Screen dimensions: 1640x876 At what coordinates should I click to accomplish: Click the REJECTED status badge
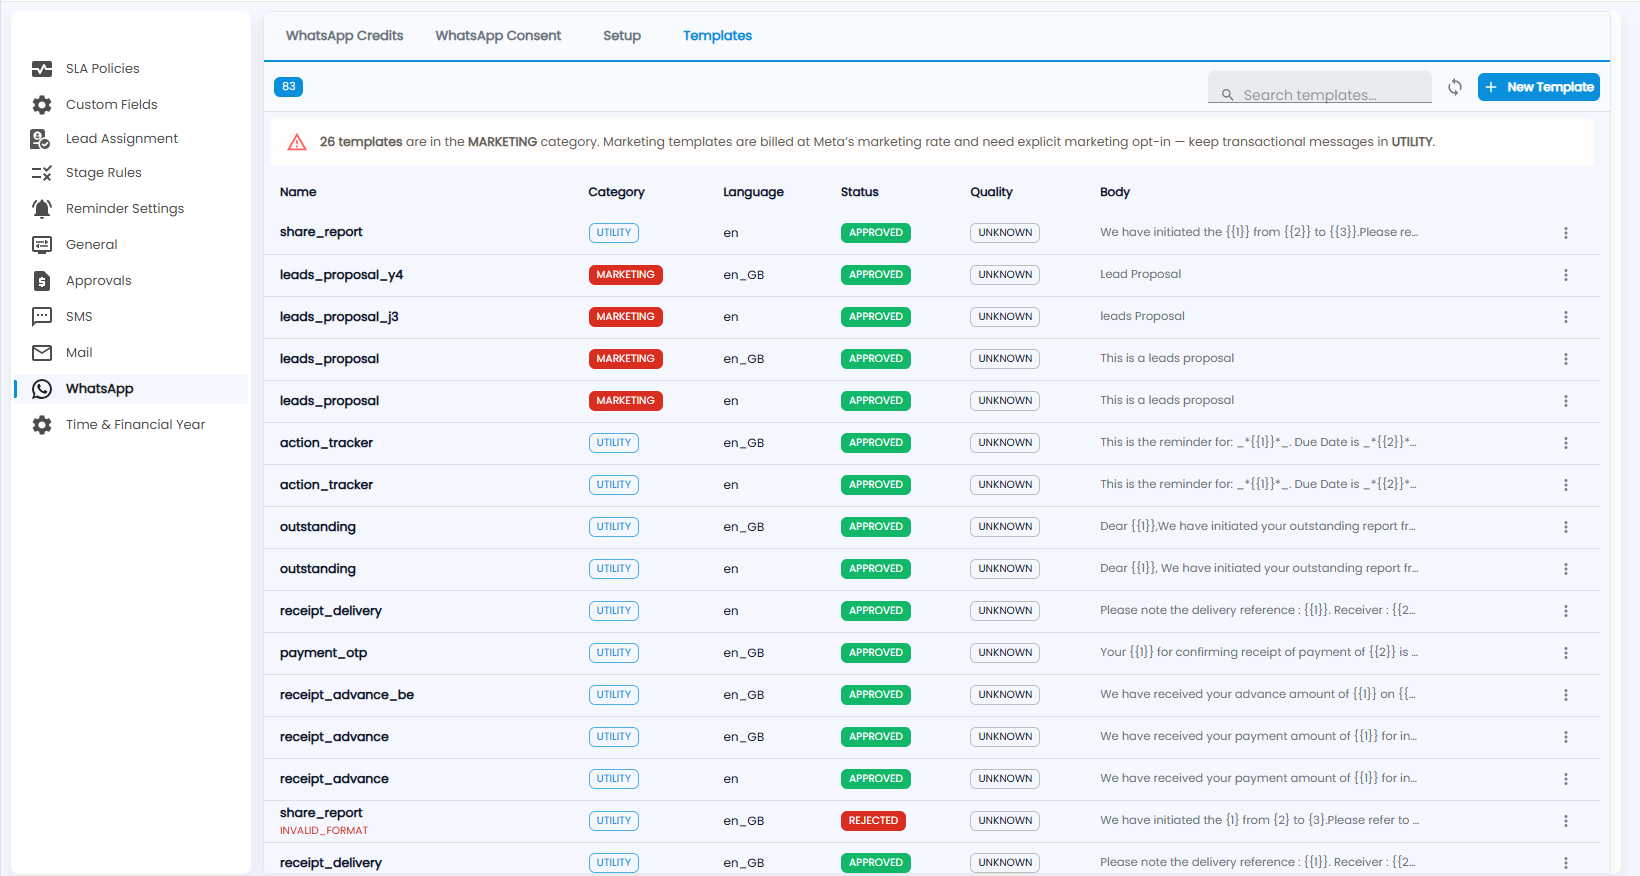click(x=873, y=821)
